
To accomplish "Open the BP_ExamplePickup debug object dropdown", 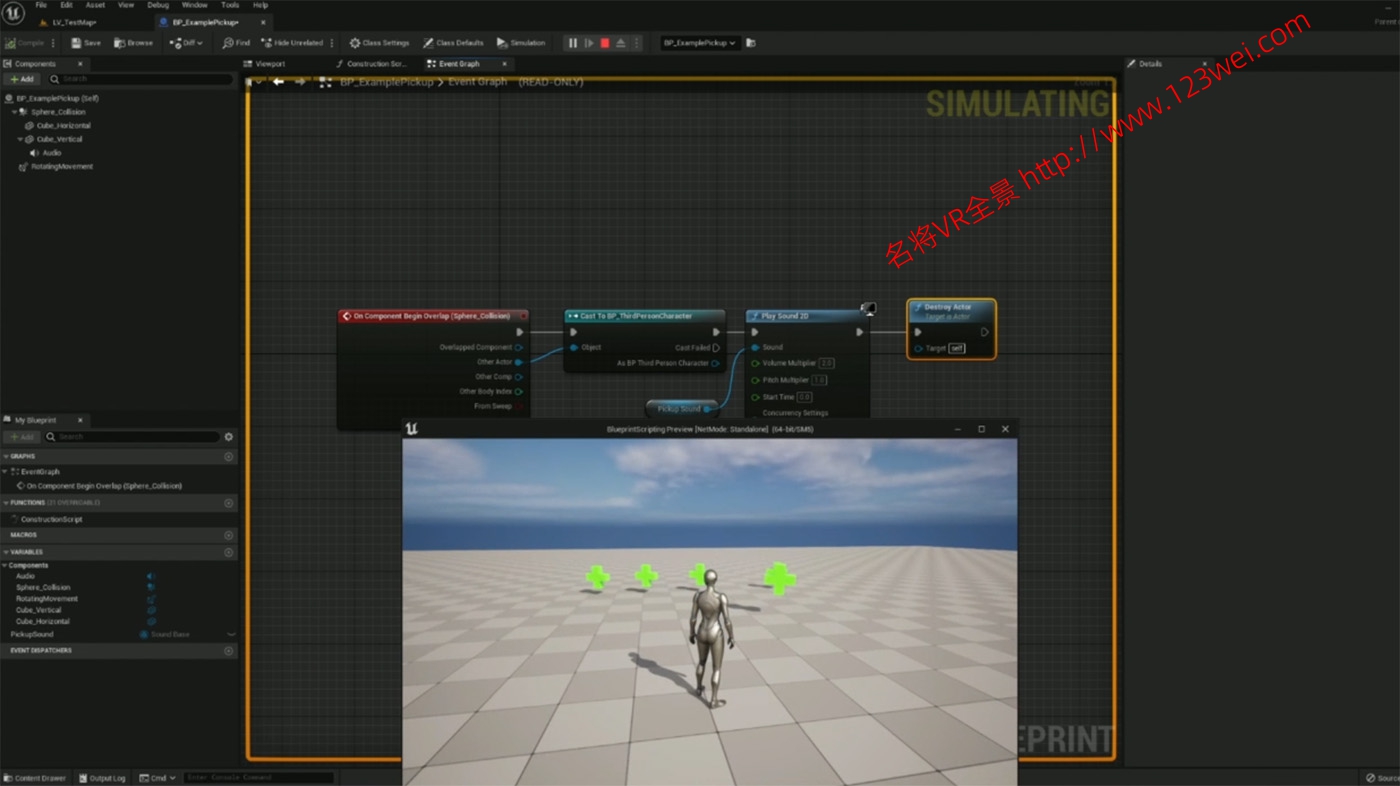I will tap(699, 43).
